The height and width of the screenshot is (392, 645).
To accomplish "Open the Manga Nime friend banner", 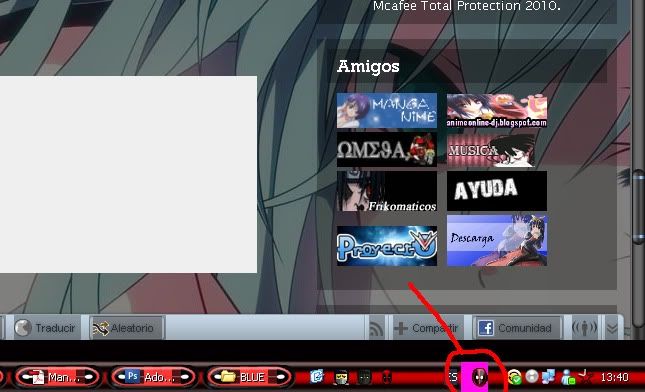I will [x=387, y=110].
